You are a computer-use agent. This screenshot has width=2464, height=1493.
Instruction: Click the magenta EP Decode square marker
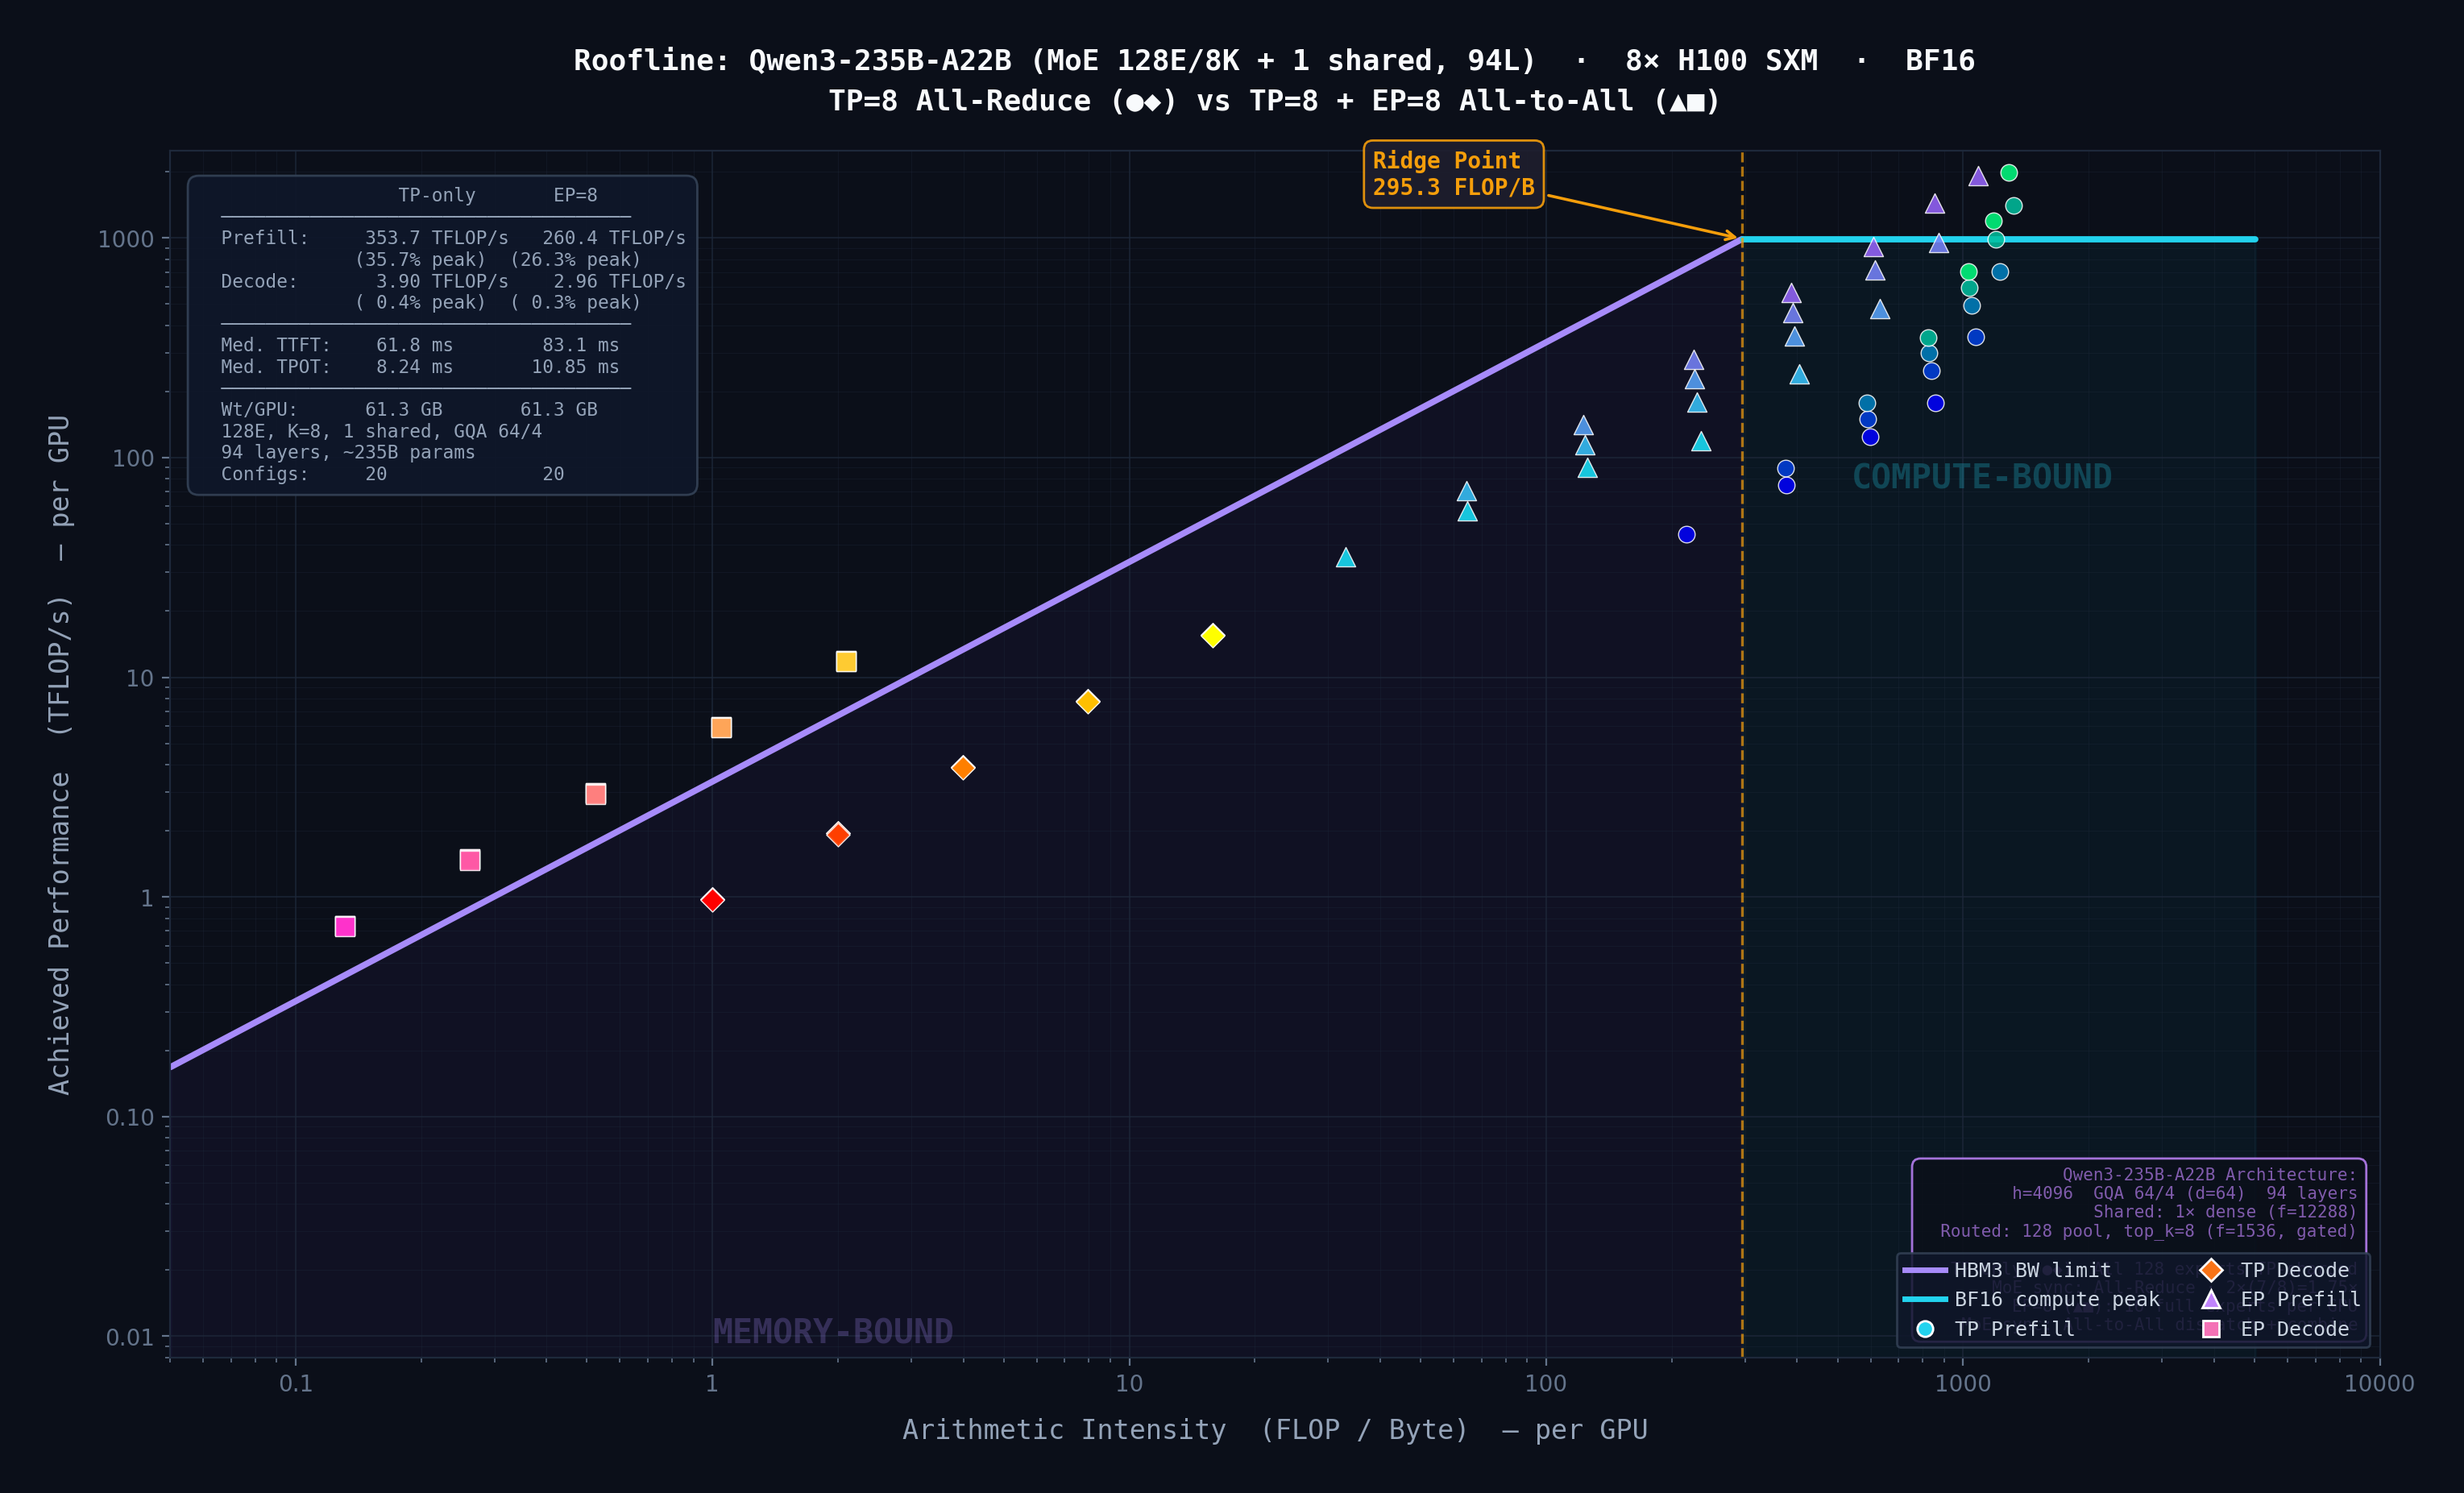coord(345,927)
